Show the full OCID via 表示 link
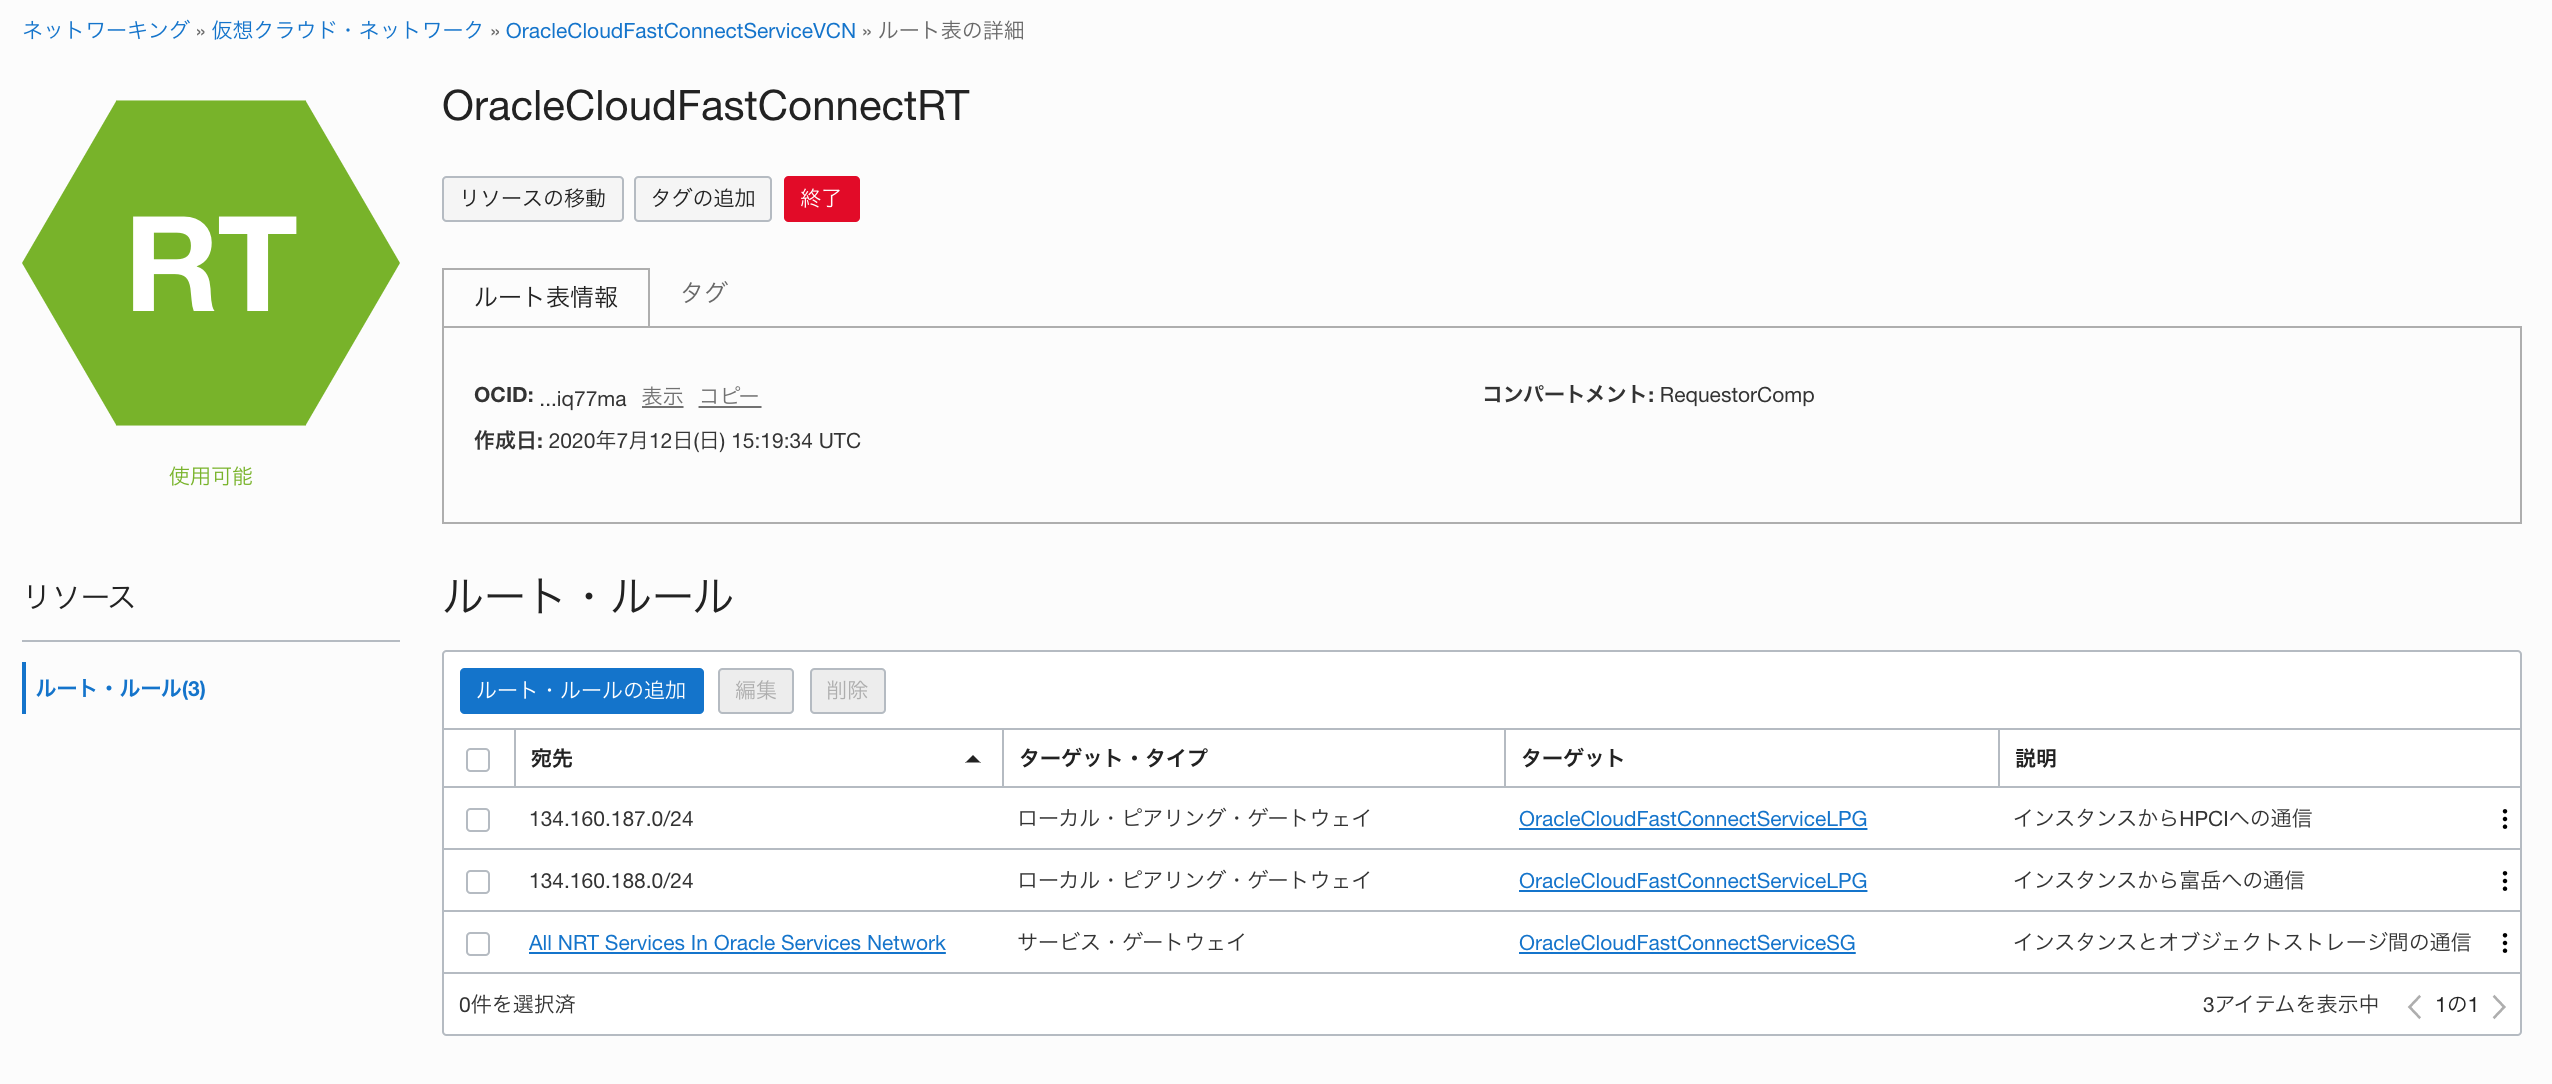Image resolution: width=2552 pixels, height=1084 pixels. 662,397
